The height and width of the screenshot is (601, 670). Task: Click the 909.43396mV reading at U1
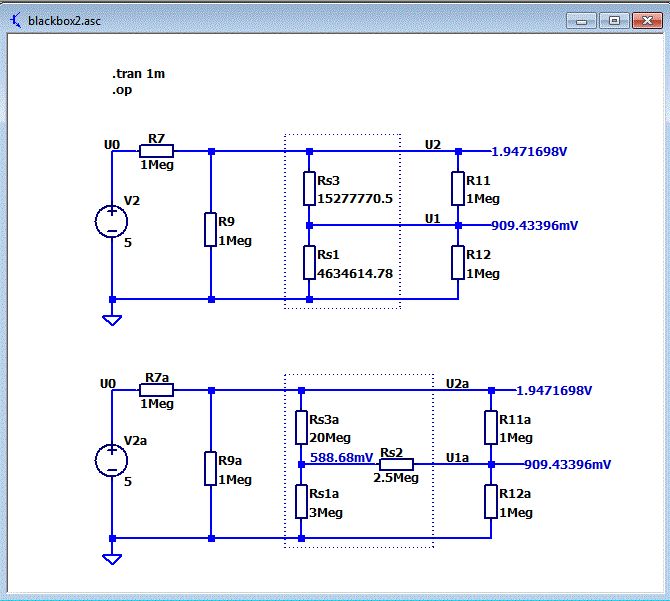coord(535,226)
